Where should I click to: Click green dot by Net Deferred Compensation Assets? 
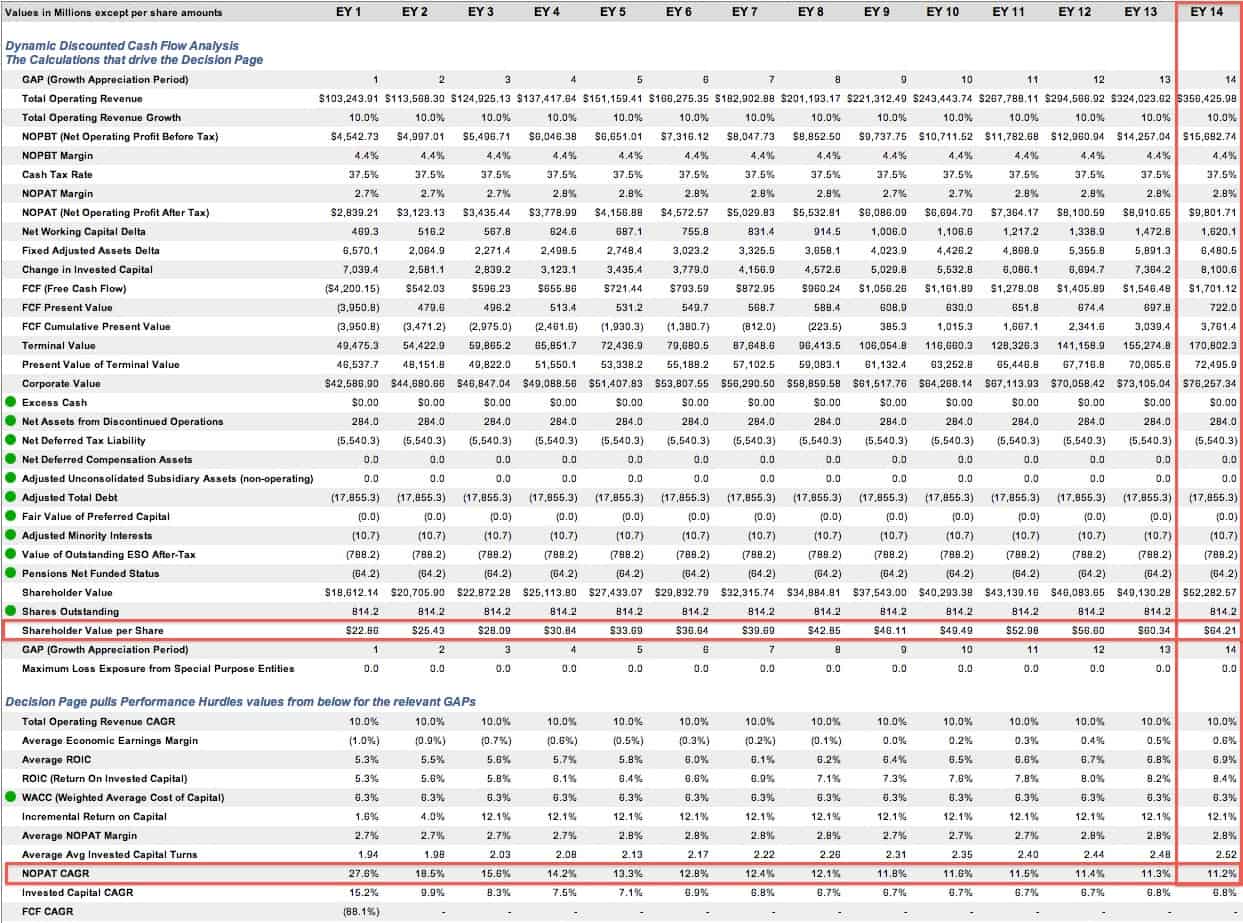(10, 459)
